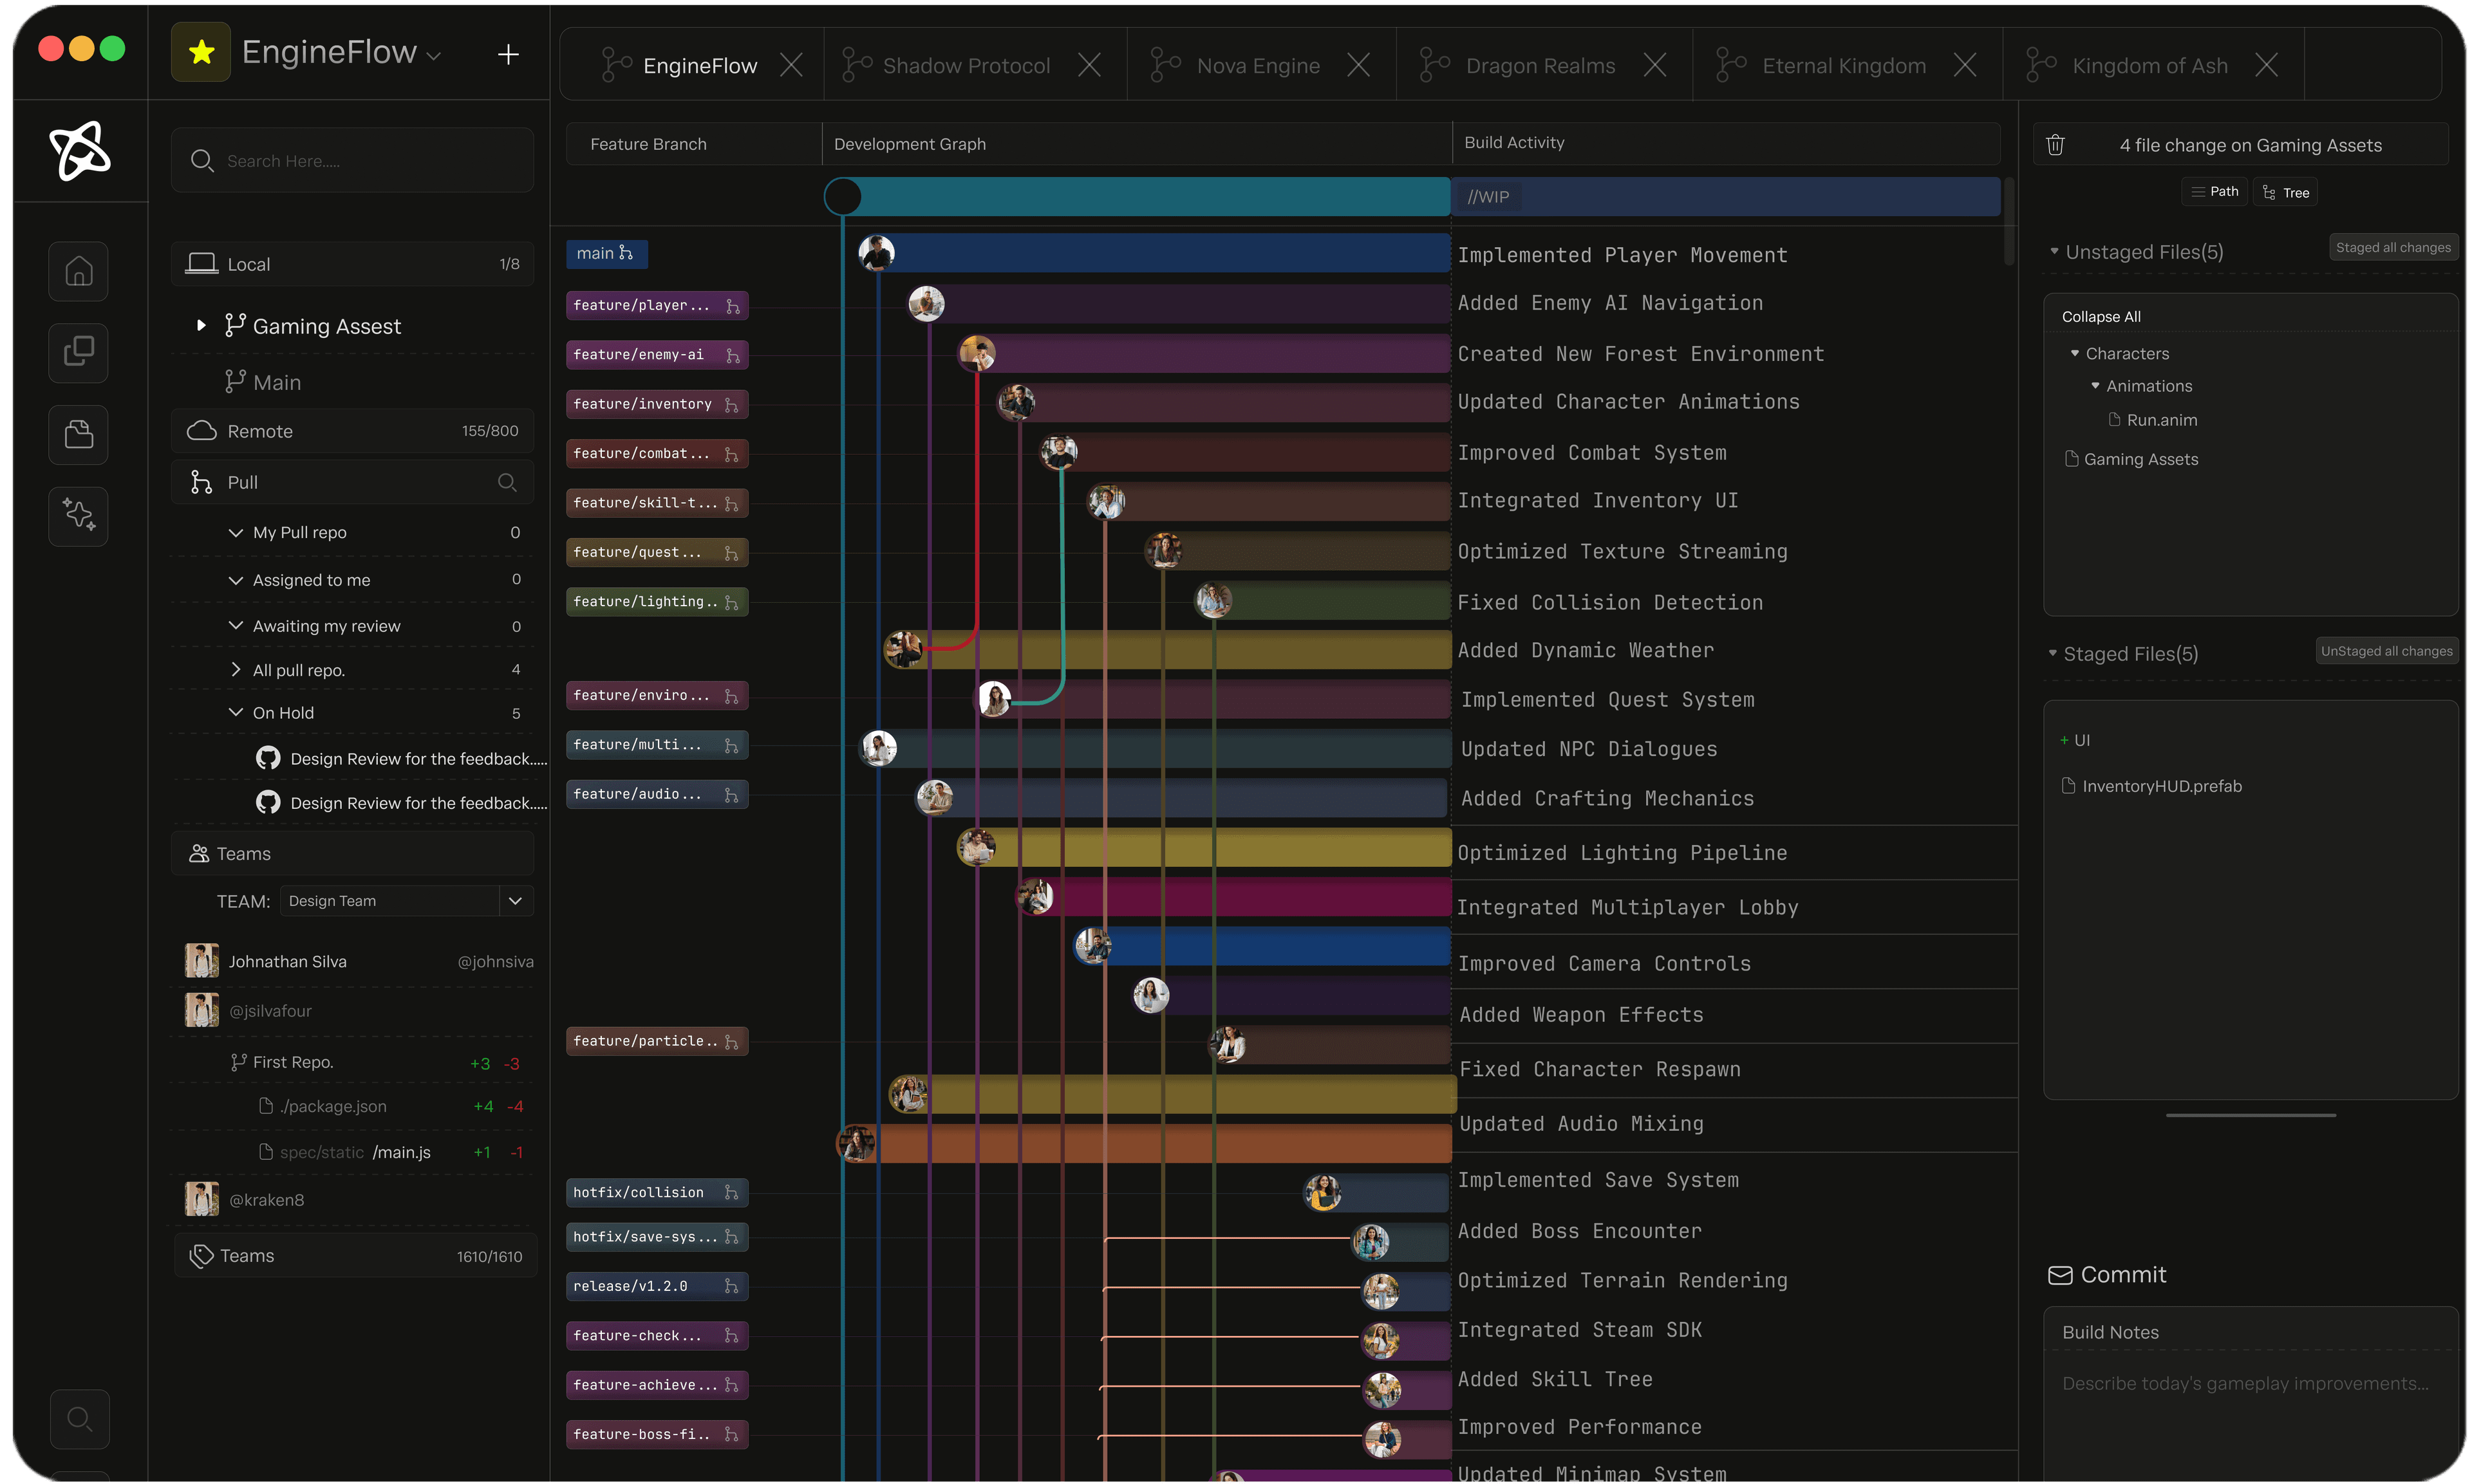
Task: Click the copy/duplicate windows sidebar icon
Action: [79, 352]
